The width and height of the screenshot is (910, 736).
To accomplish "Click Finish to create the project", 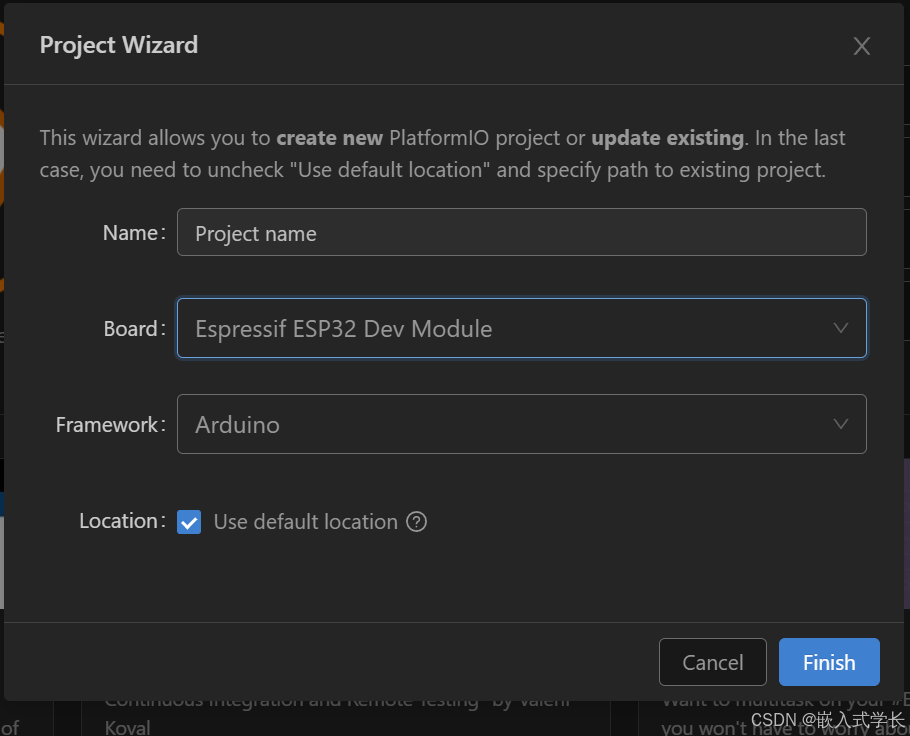I will click(828, 662).
